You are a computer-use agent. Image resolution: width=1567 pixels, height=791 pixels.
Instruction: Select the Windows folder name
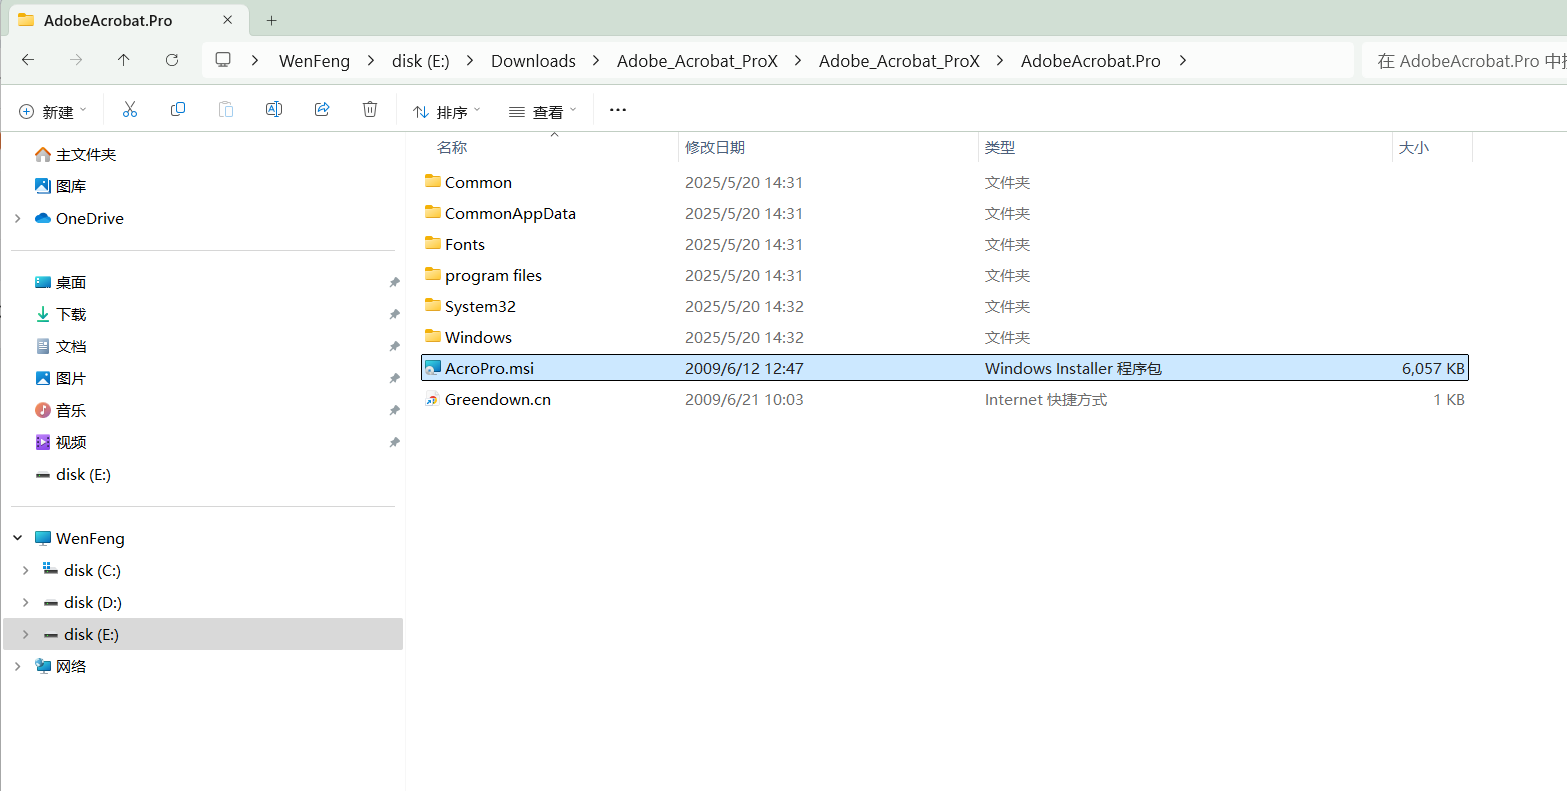(x=478, y=337)
